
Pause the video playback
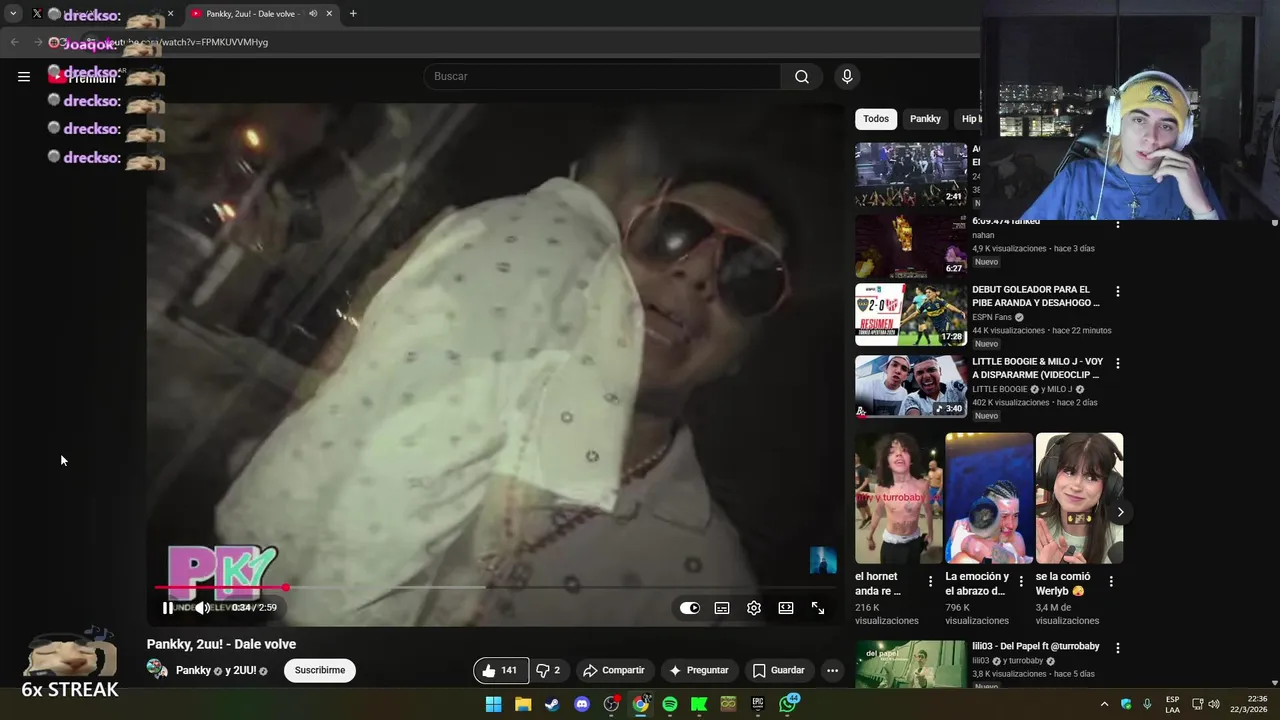click(x=167, y=608)
